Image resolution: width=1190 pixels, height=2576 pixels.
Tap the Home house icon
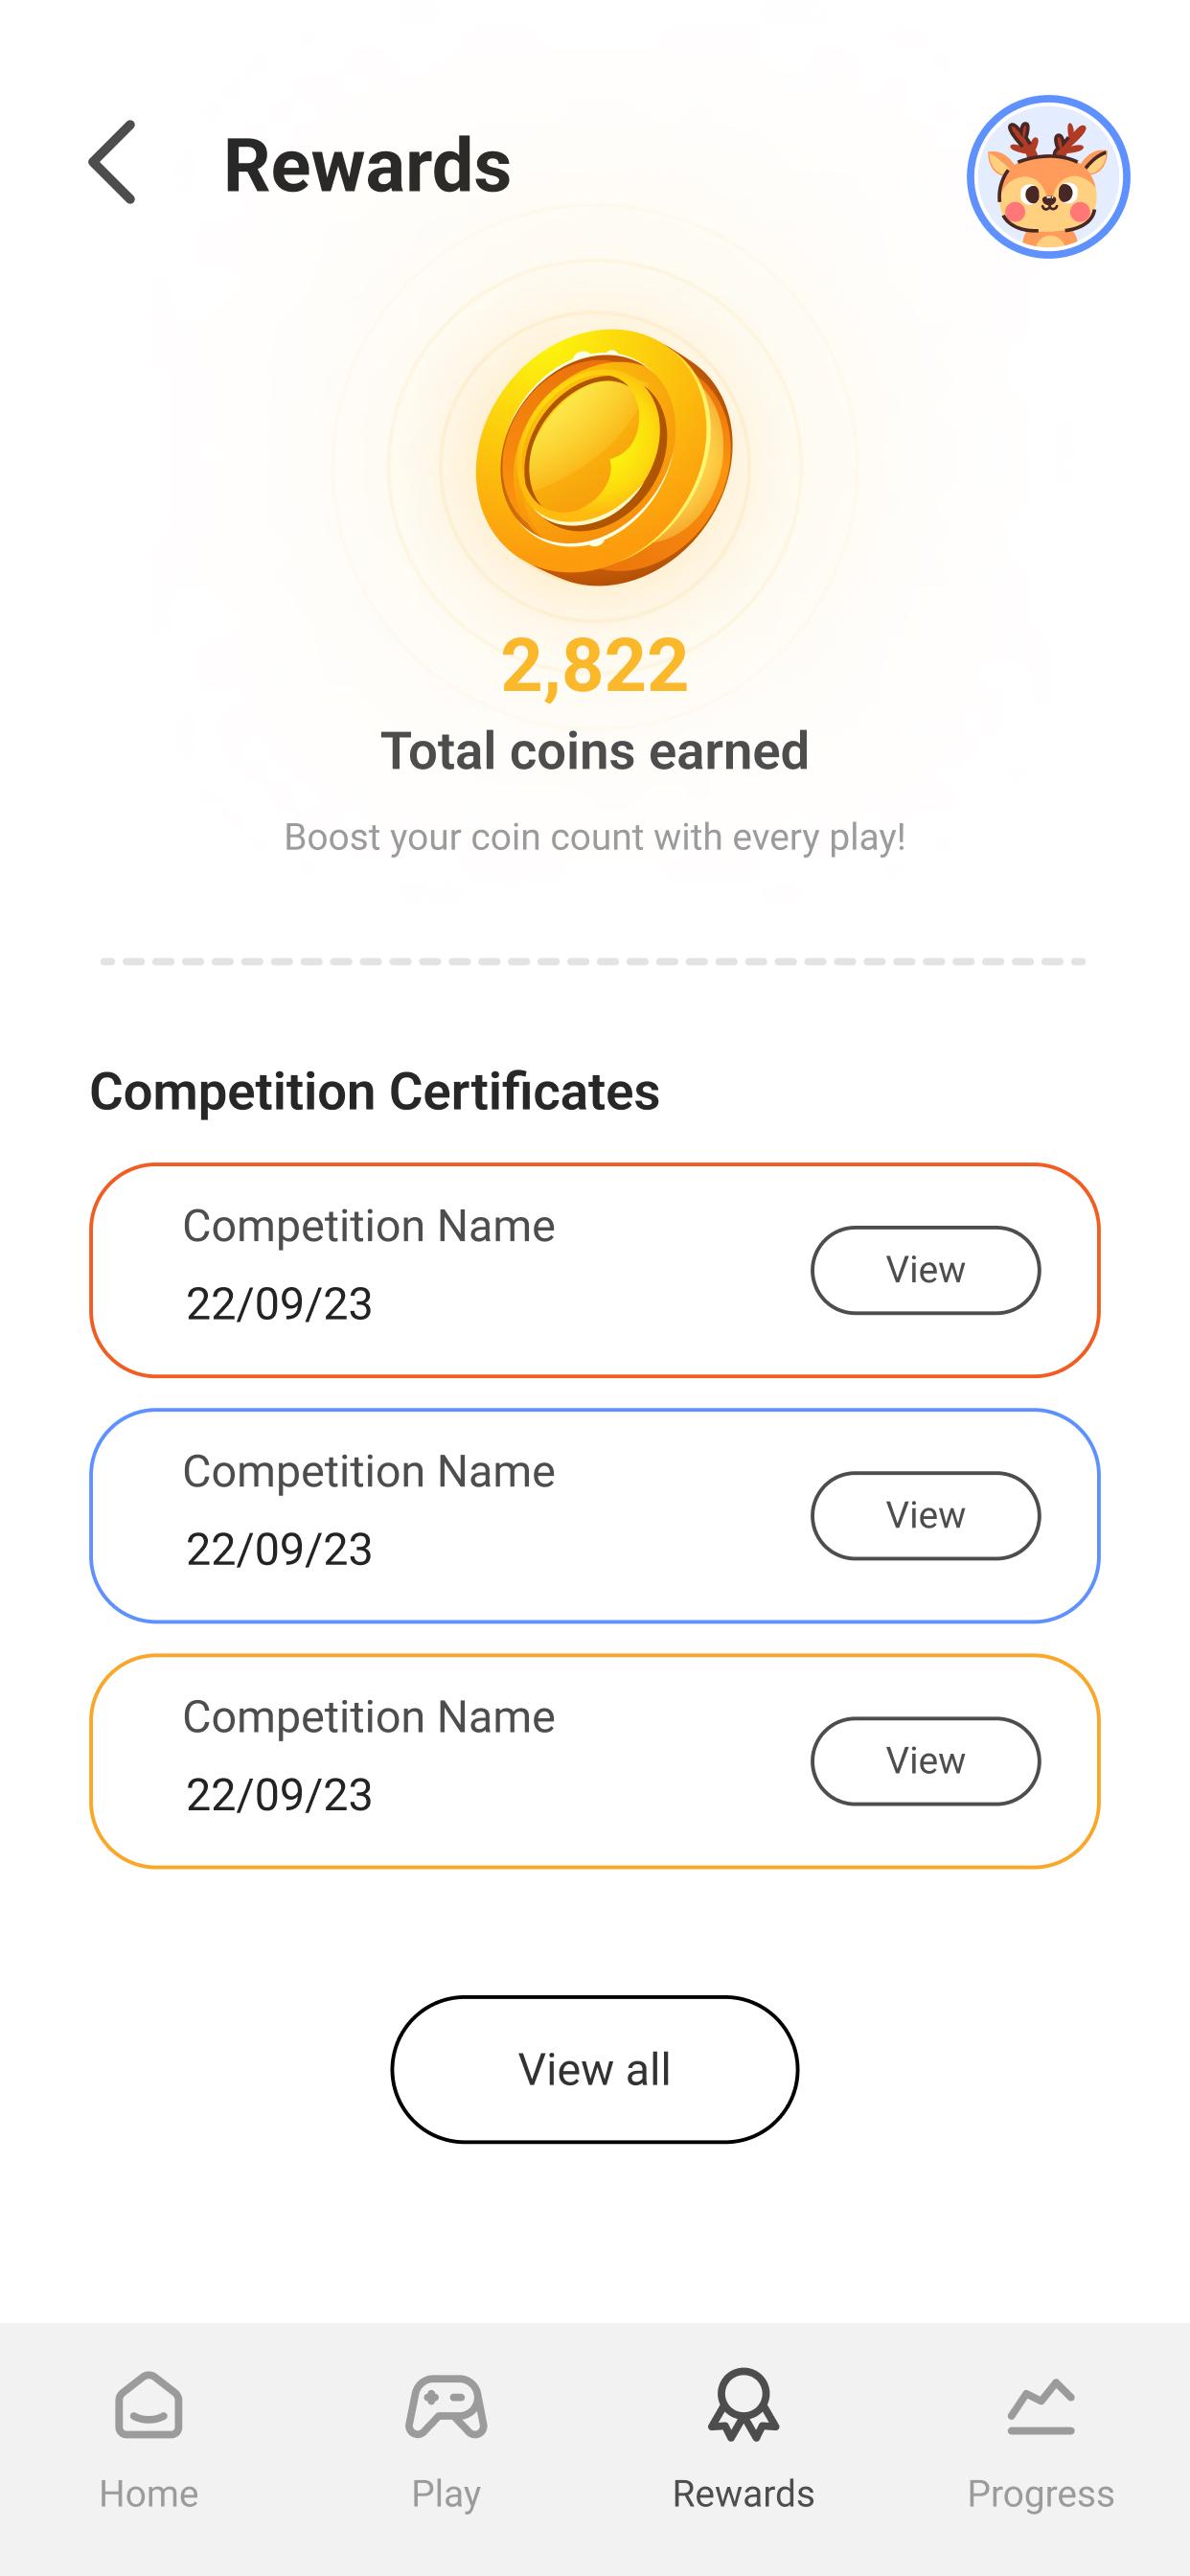point(149,2405)
